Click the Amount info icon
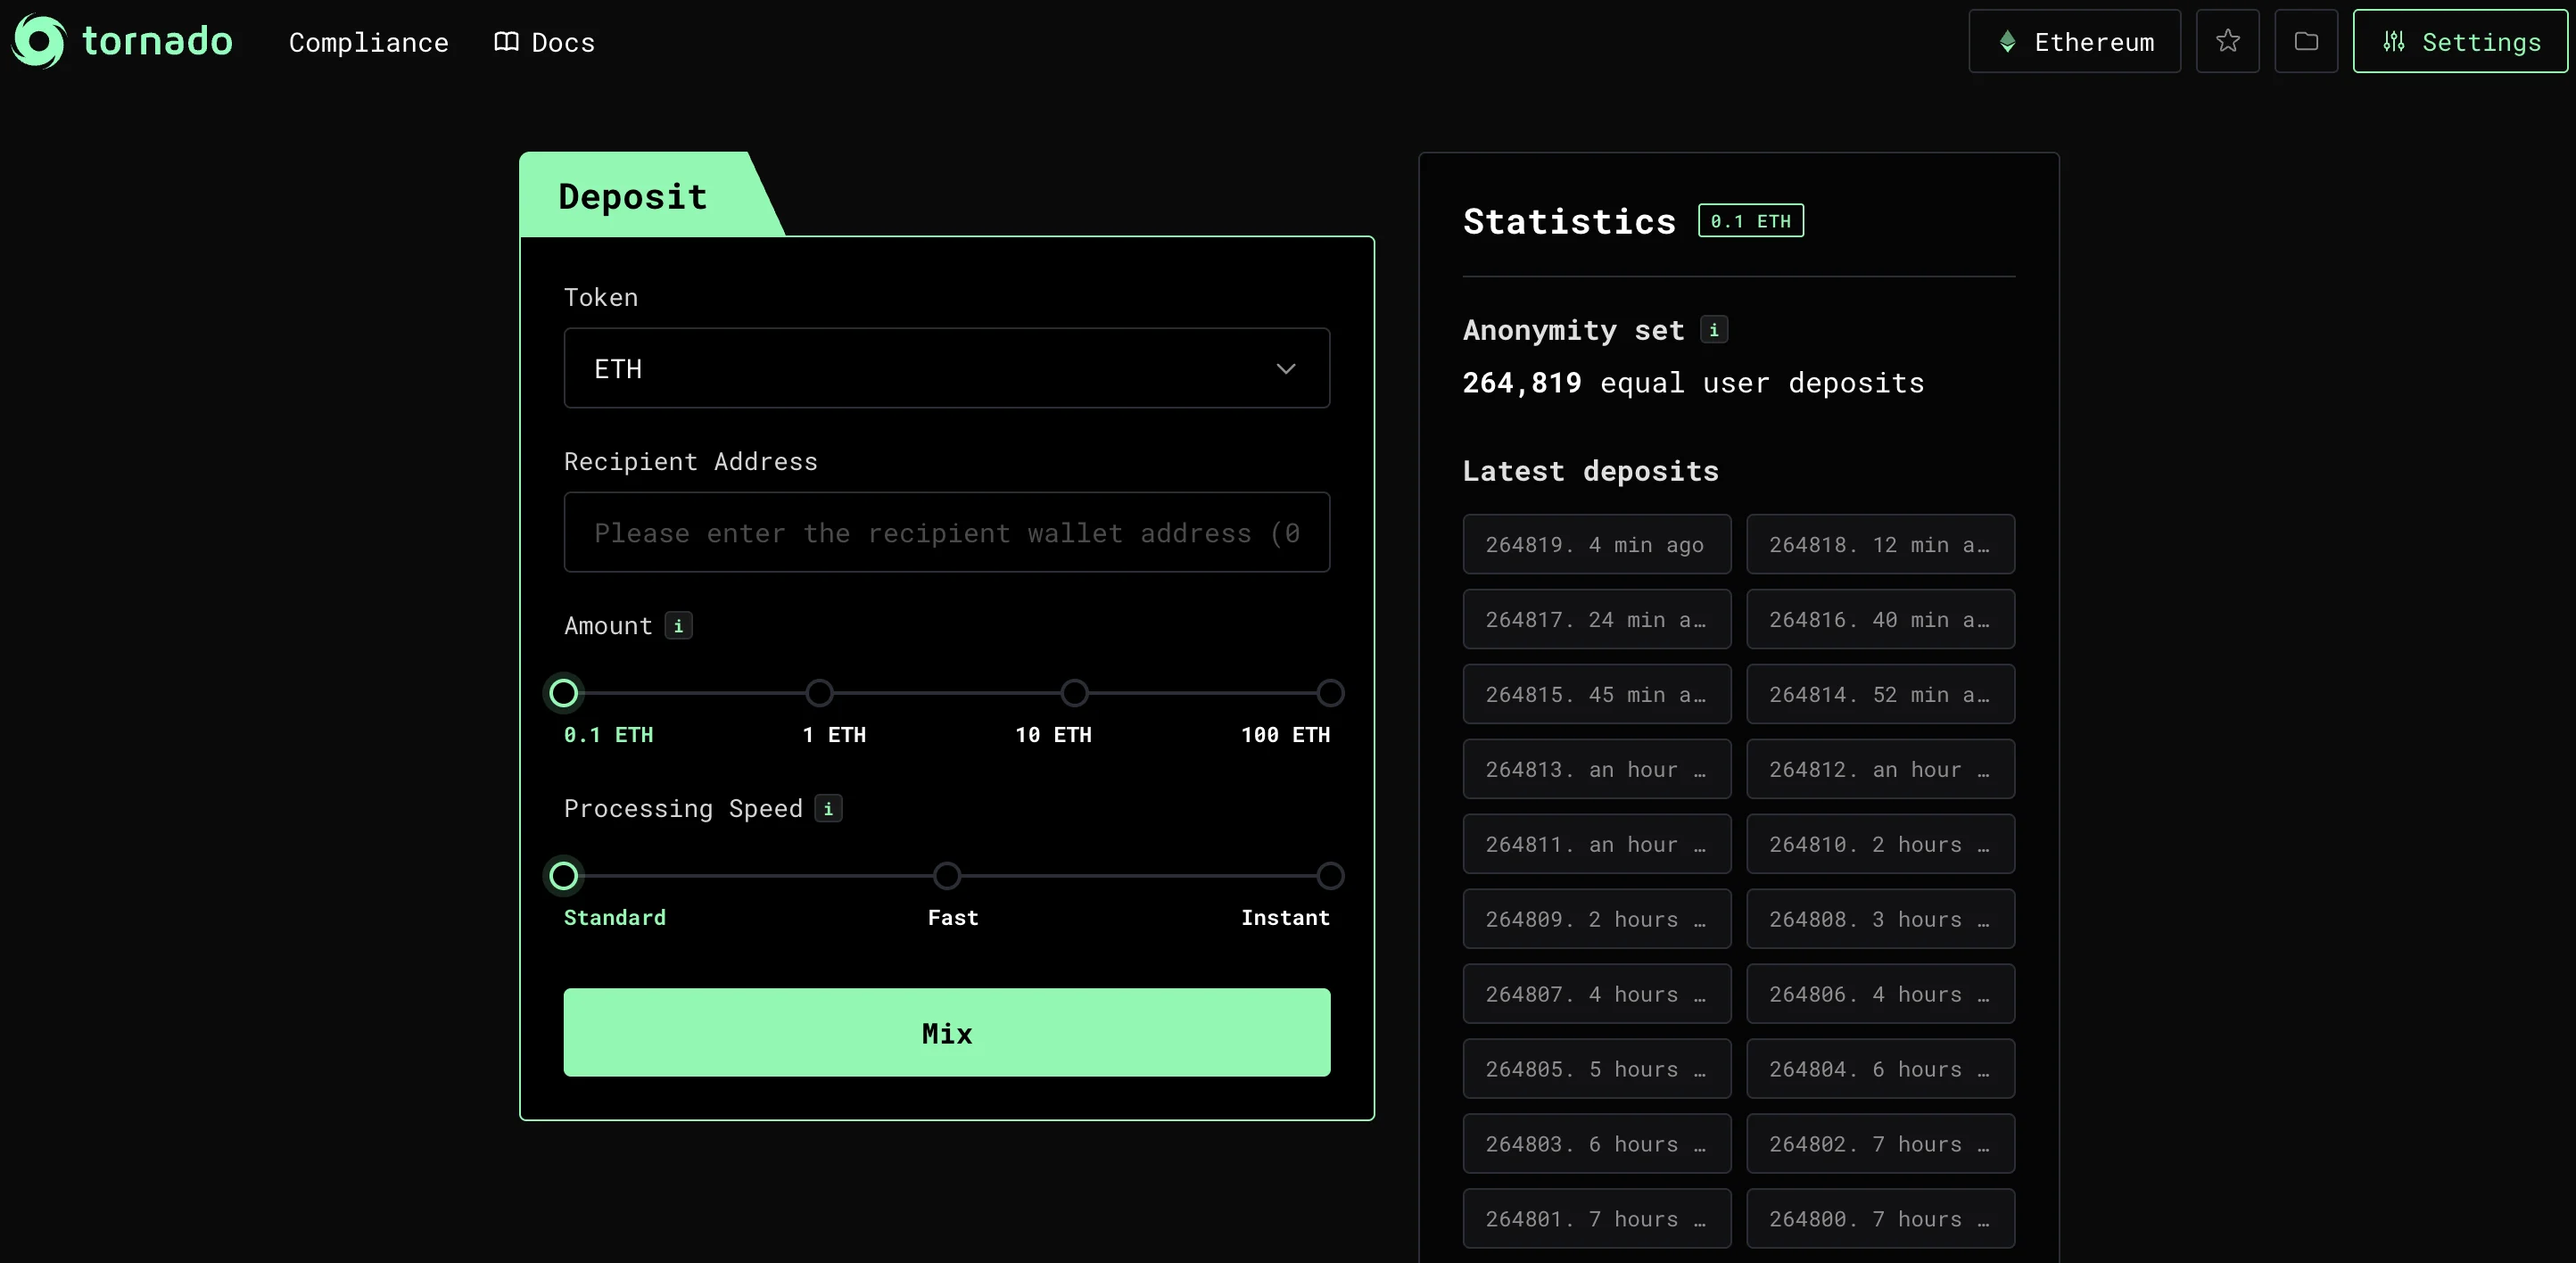The width and height of the screenshot is (2576, 1263). (678, 626)
